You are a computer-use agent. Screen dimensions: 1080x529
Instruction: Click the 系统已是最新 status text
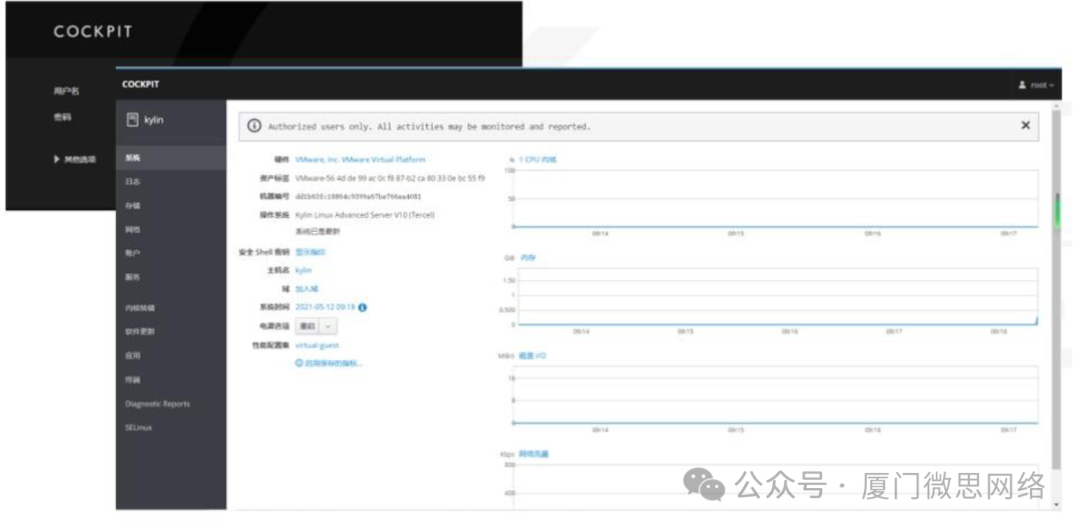pos(318,232)
